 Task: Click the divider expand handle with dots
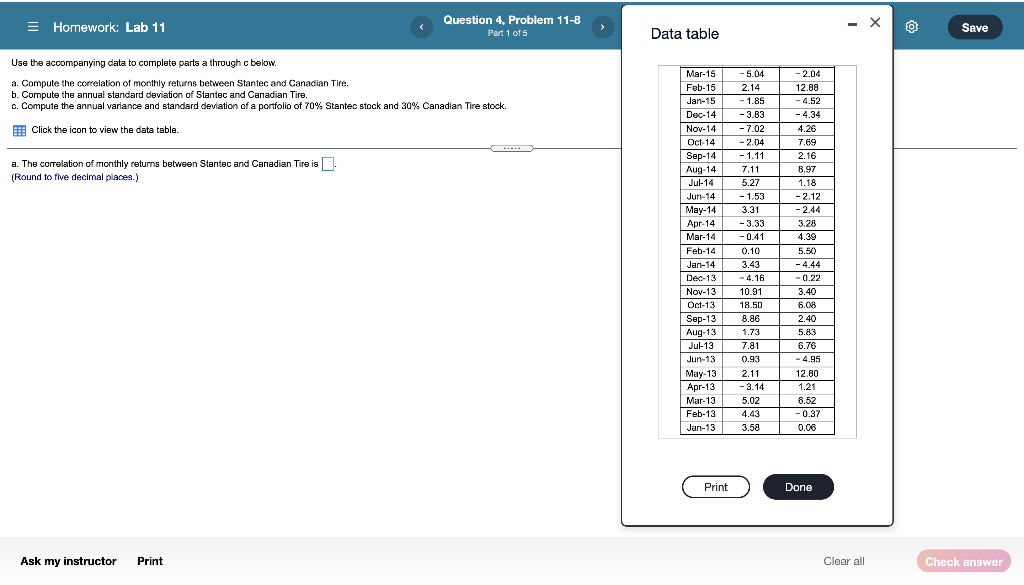[x=512, y=148]
